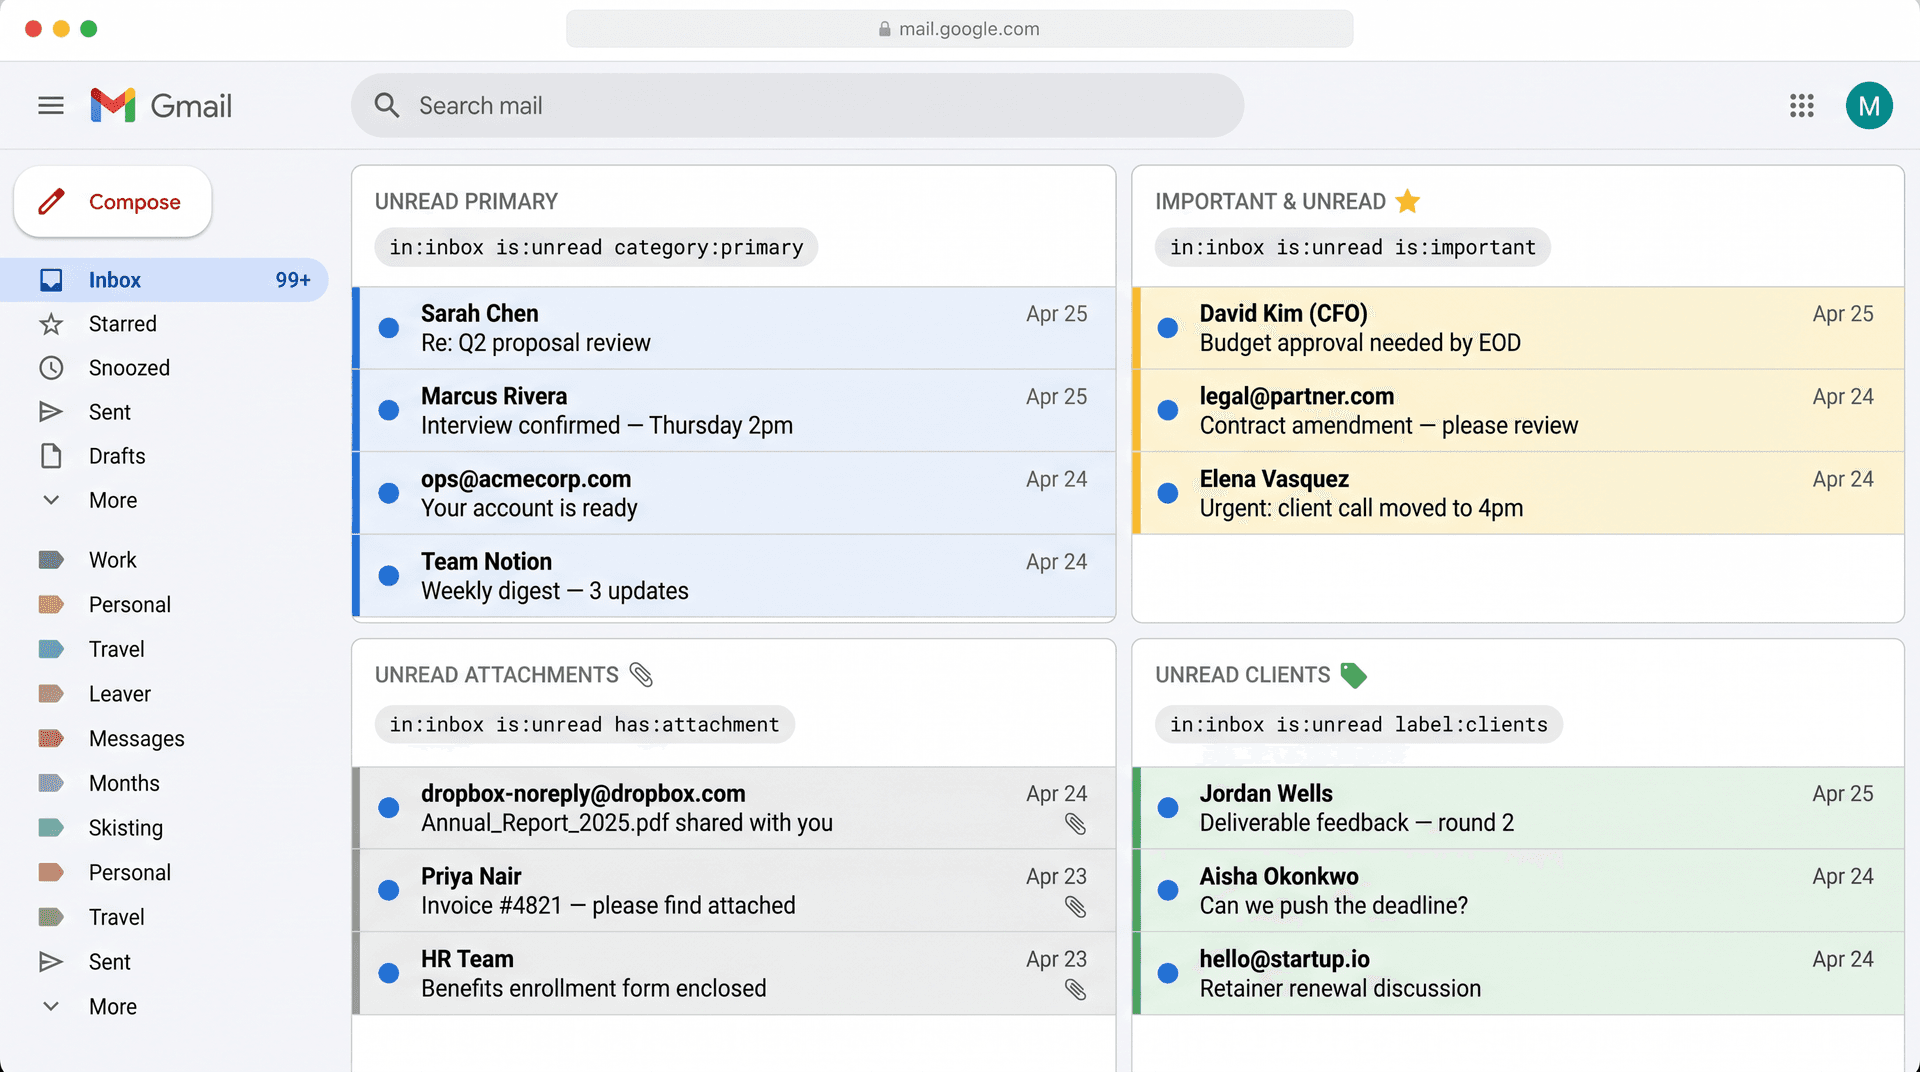
Task: Select the Snoozed clock icon
Action: 51,367
